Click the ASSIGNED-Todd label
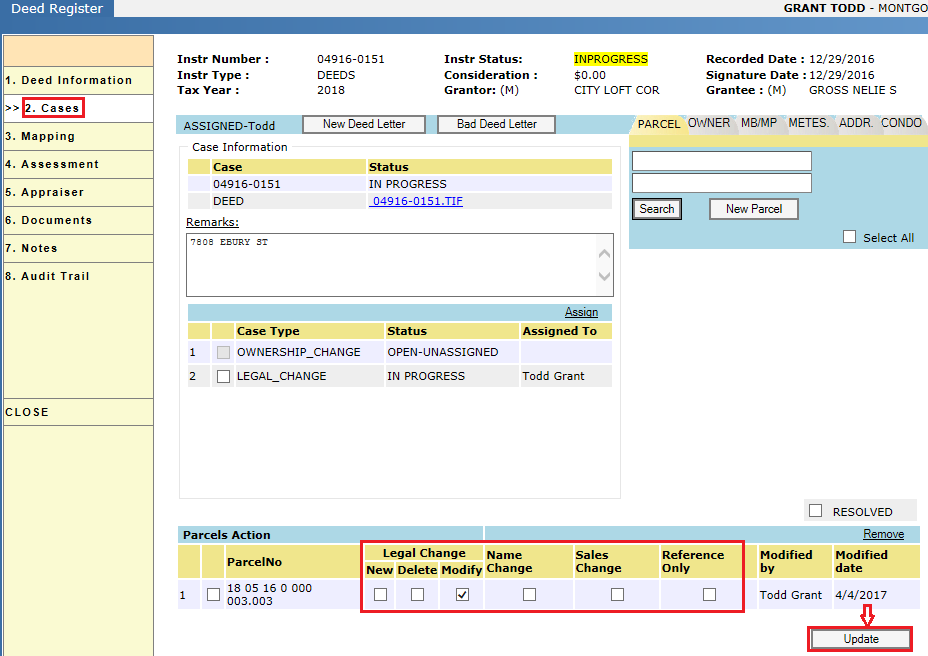 (x=229, y=126)
